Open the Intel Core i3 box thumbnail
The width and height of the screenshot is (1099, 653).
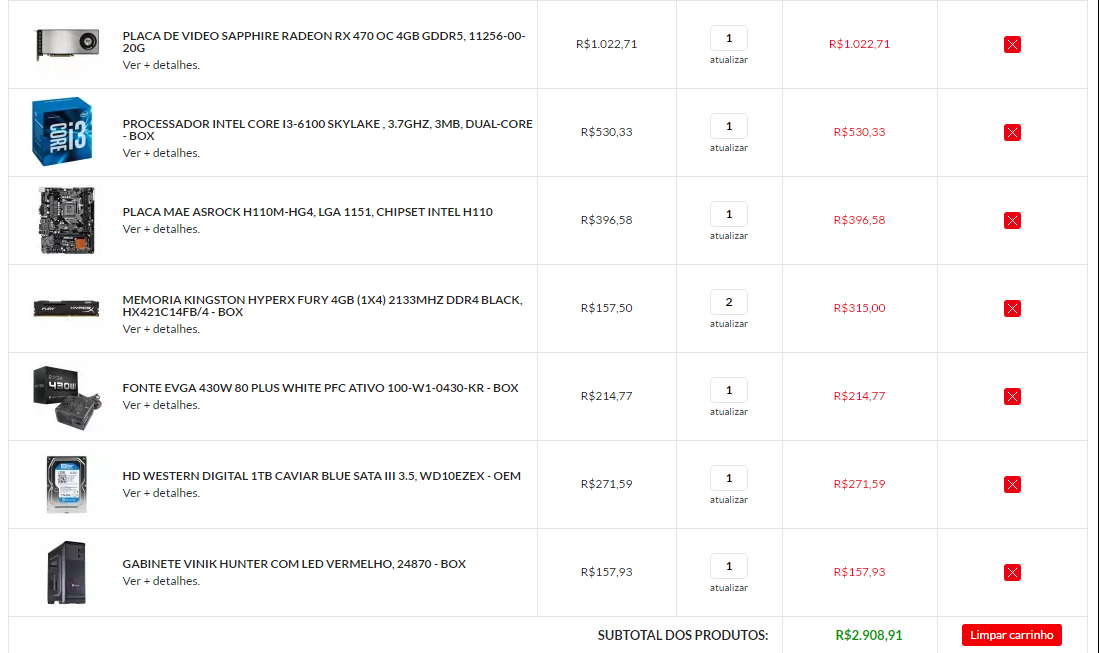pos(62,132)
